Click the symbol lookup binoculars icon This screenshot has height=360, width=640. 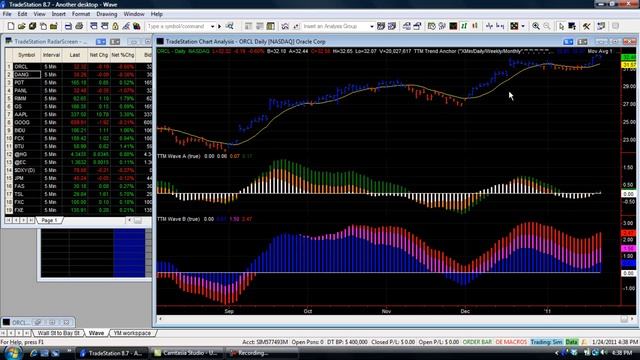pos(230,26)
